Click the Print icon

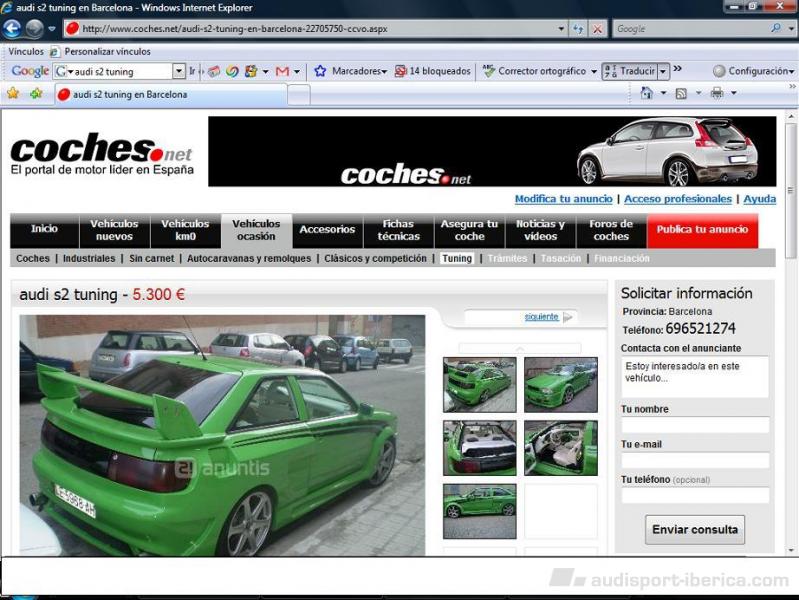[717, 93]
